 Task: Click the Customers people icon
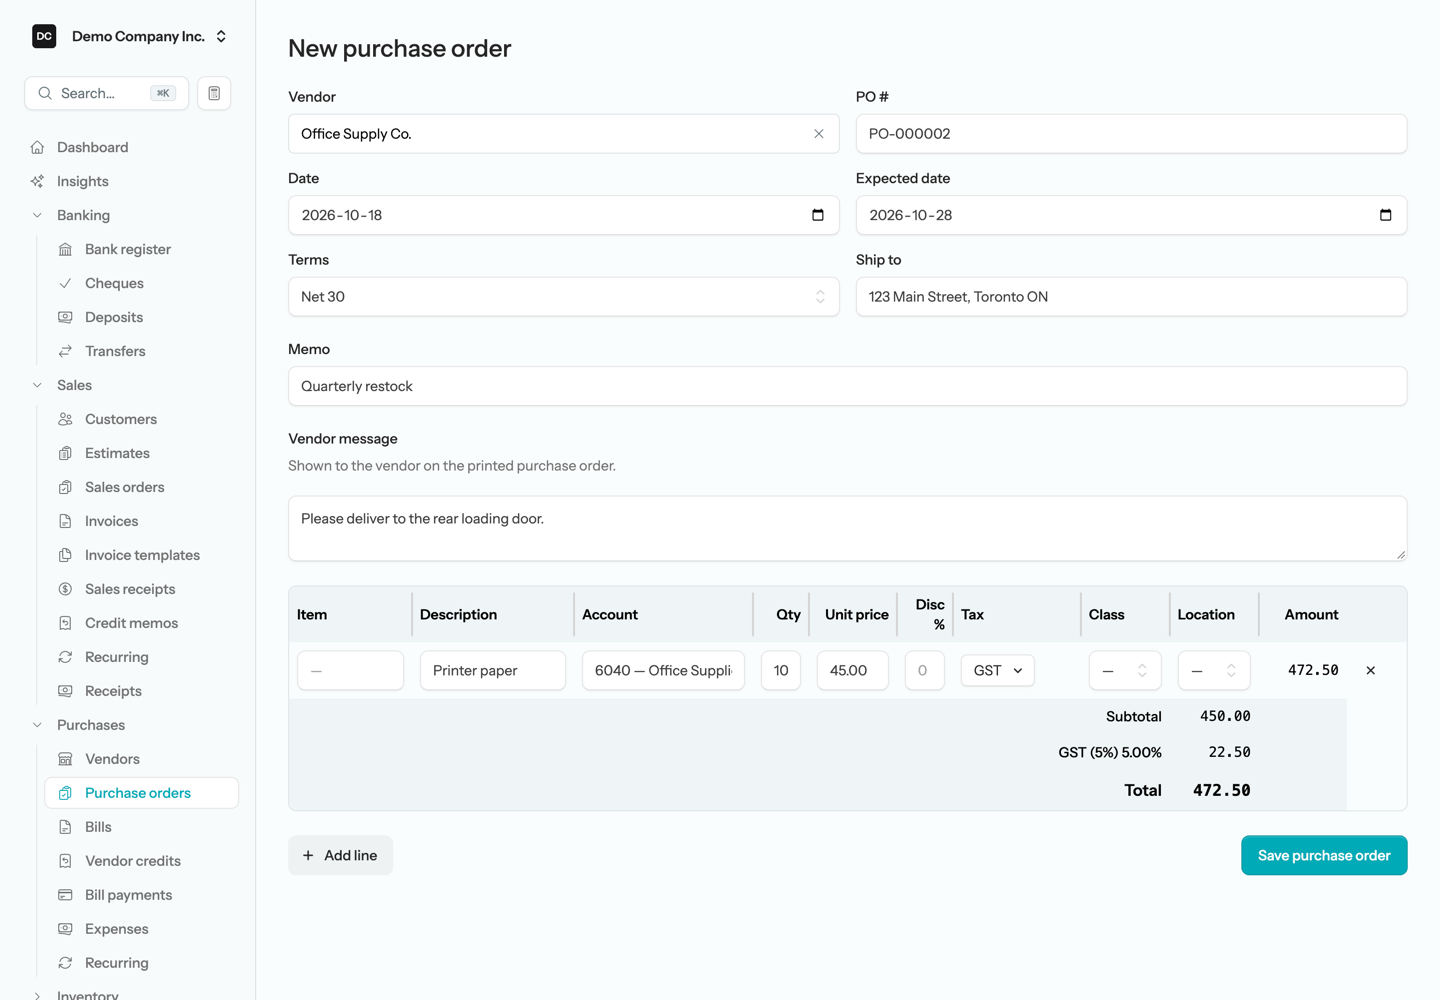click(65, 419)
